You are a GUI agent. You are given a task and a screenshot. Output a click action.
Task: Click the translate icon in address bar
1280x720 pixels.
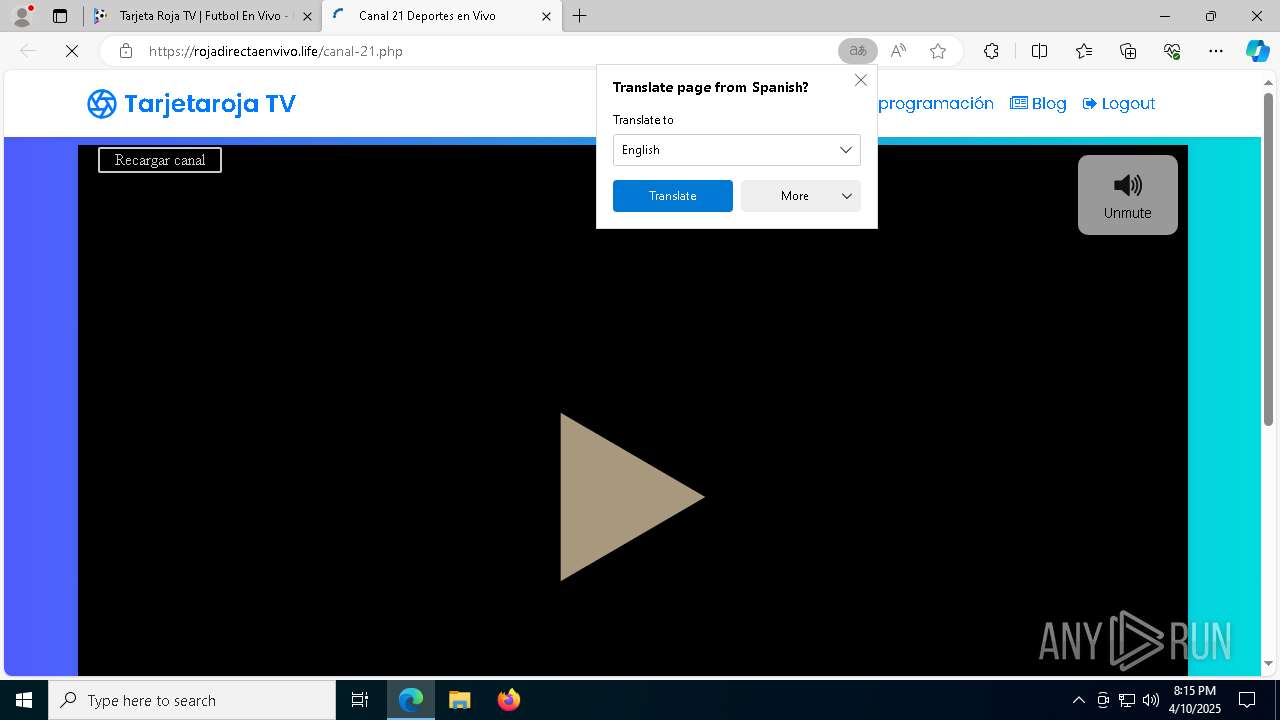pos(858,51)
